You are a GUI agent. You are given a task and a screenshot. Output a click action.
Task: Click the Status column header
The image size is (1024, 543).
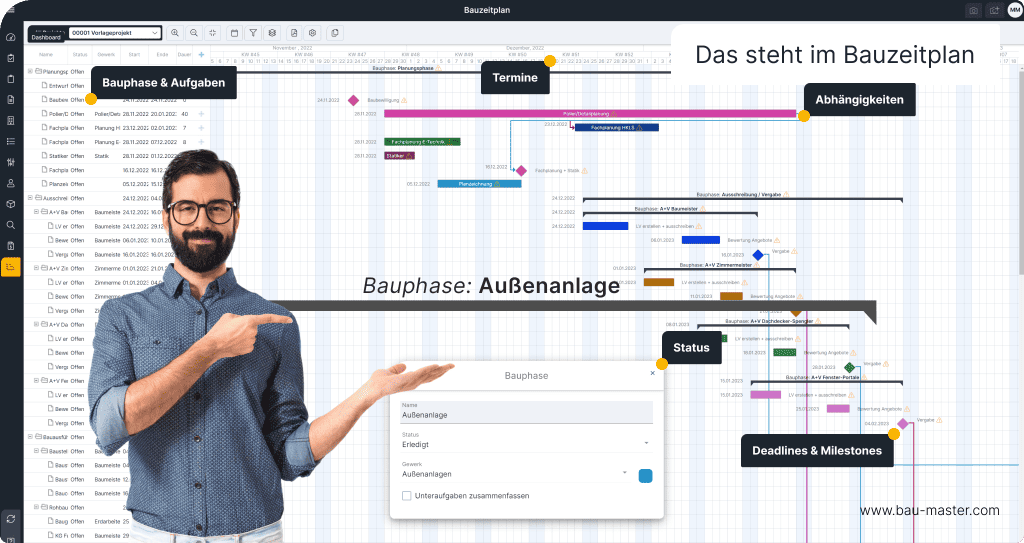[80, 55]
